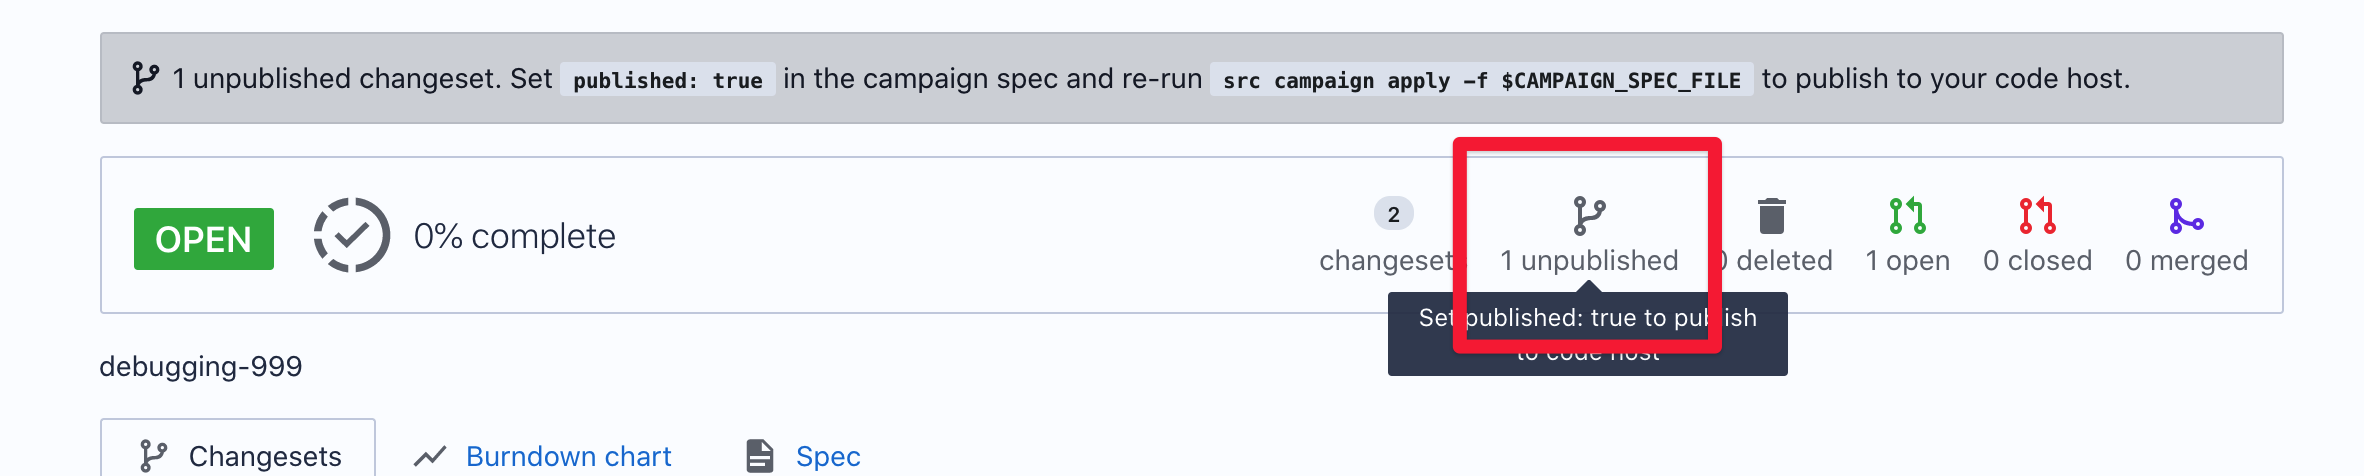This screenshot has height=476, width=2364.
Task: Click the Changesets tab branch icon
Action: point(153,456)
